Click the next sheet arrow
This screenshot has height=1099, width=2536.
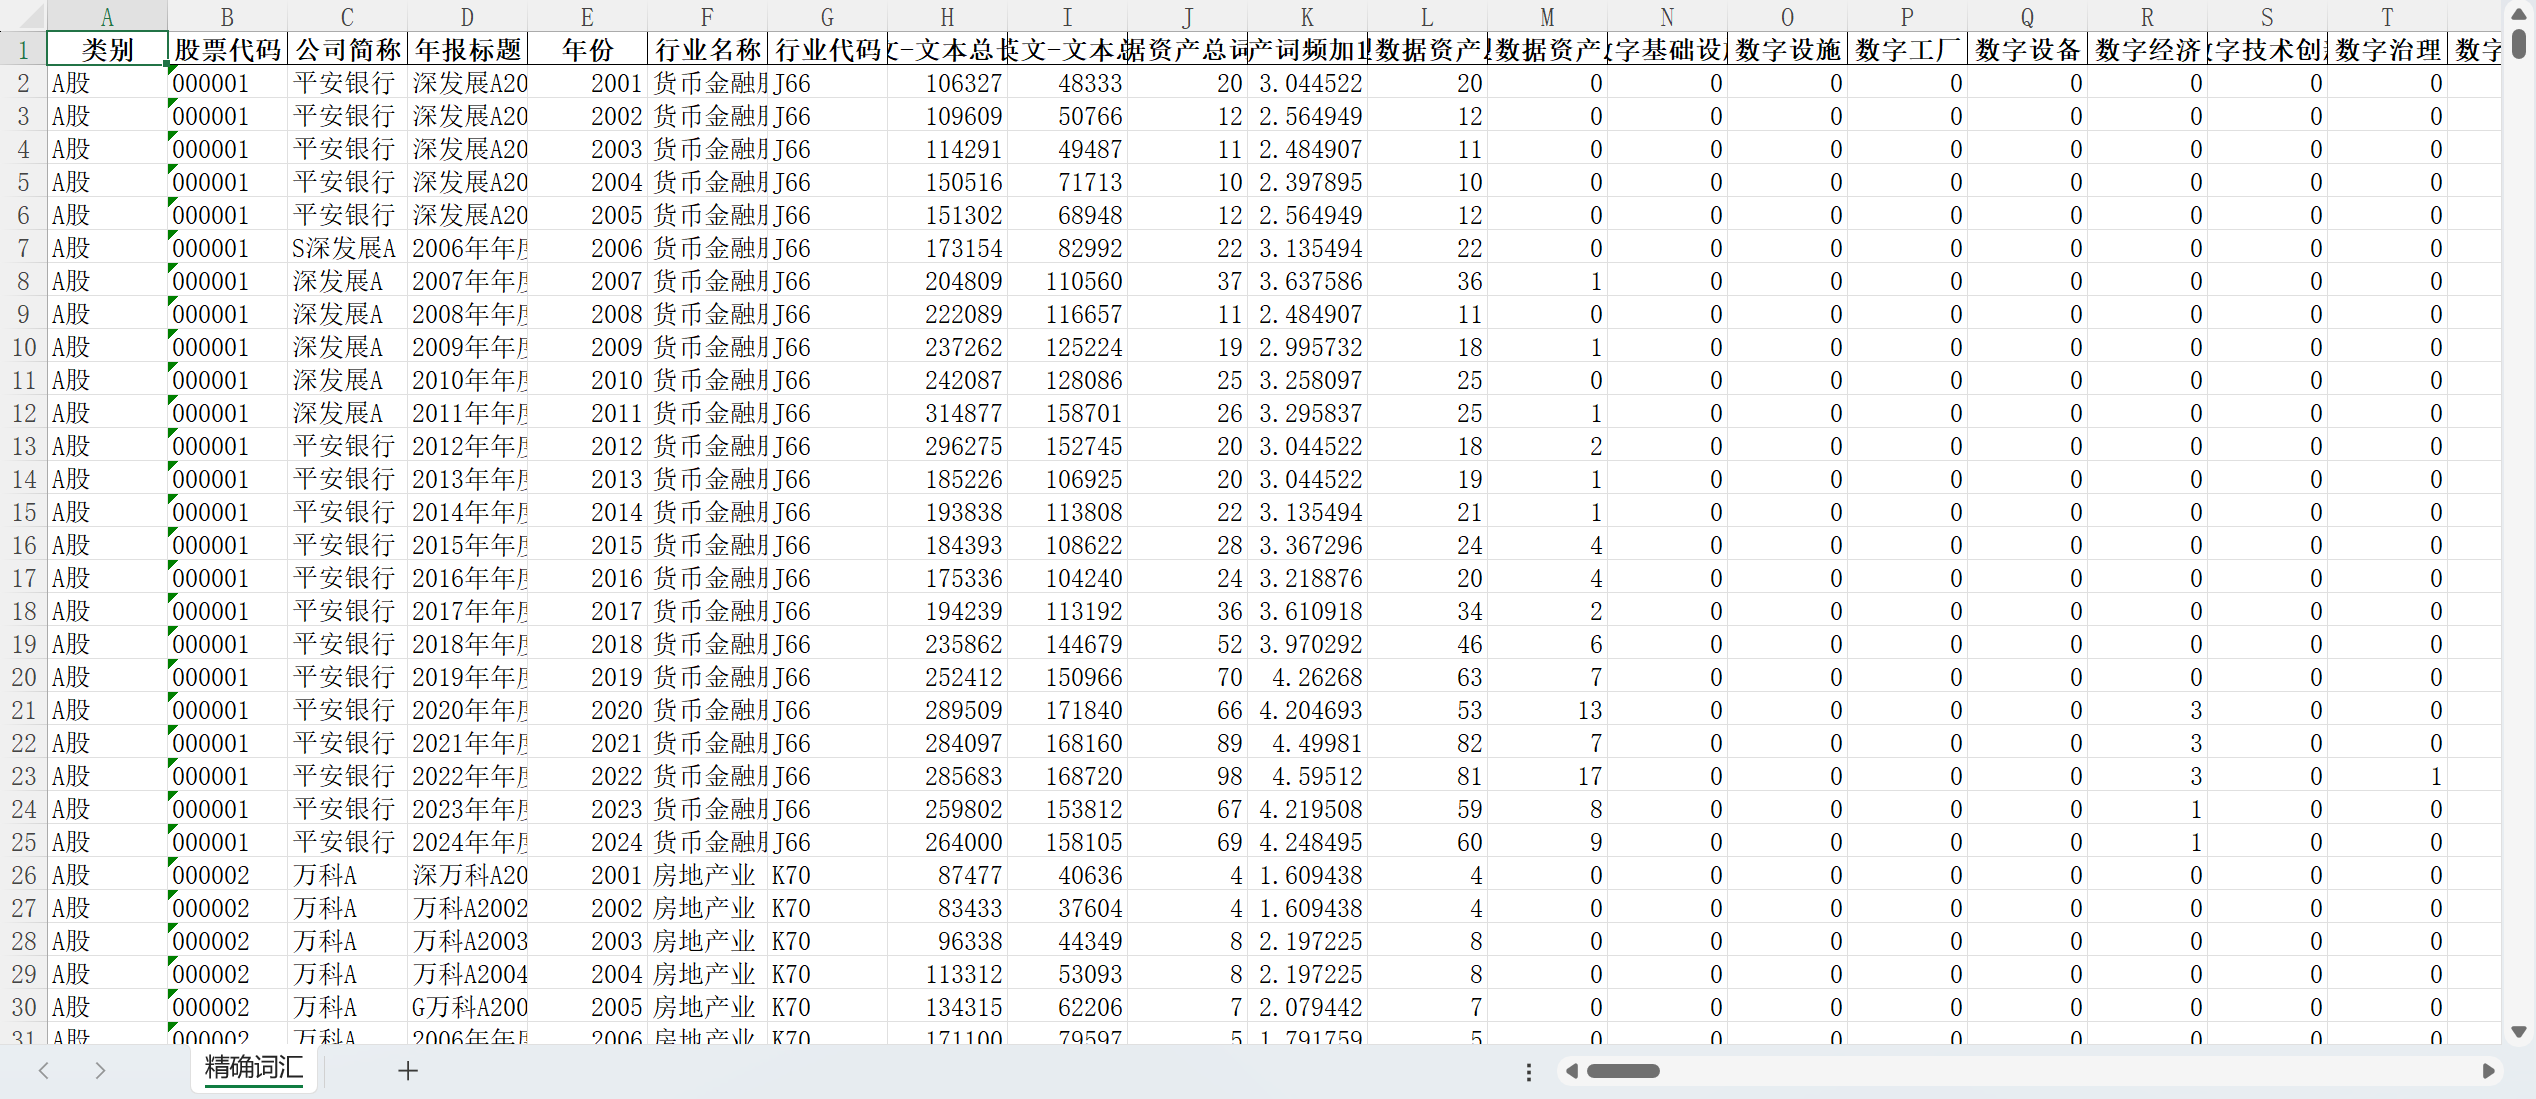pyautogui.click(x=100, y=1071)
